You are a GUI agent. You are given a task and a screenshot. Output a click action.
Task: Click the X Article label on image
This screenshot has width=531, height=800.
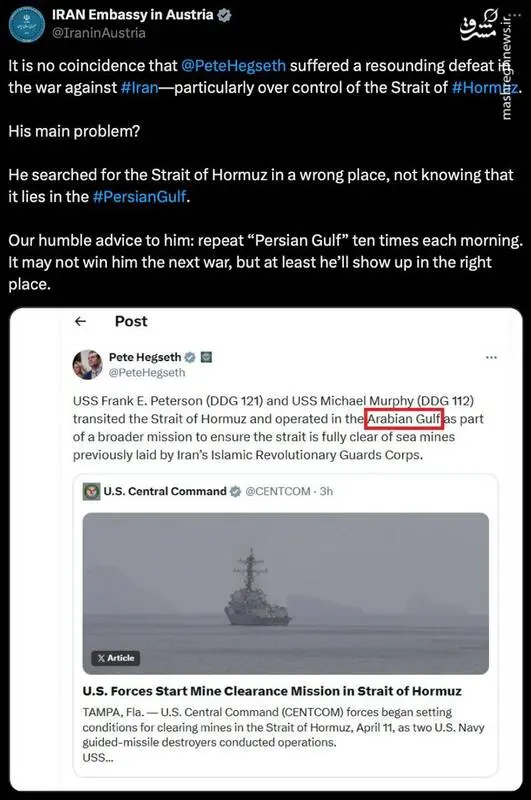[116, 658]
